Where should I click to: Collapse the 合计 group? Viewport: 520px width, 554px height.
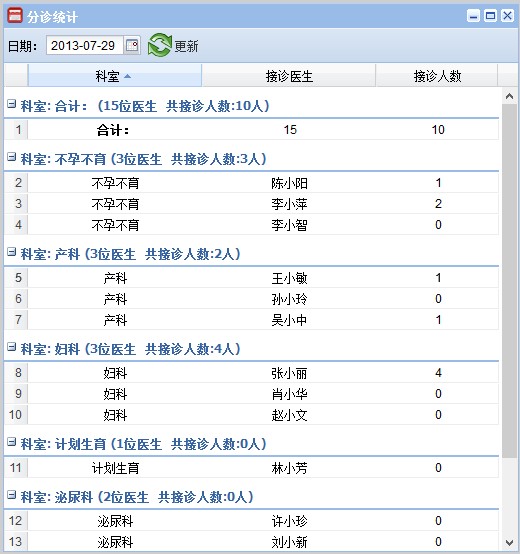coord(12,104)
